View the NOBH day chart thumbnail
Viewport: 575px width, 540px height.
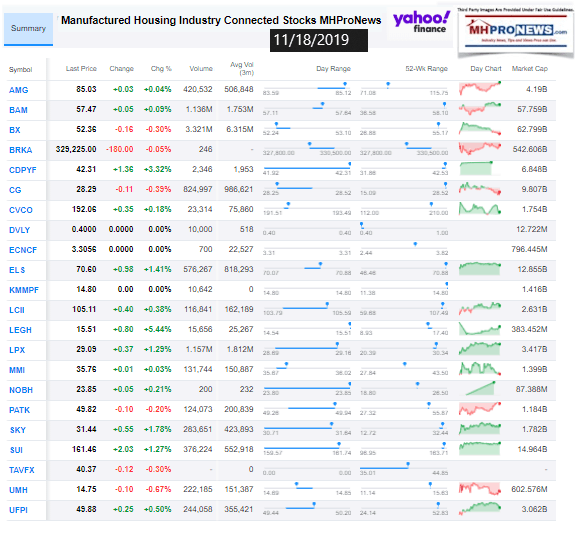[480, 388]
